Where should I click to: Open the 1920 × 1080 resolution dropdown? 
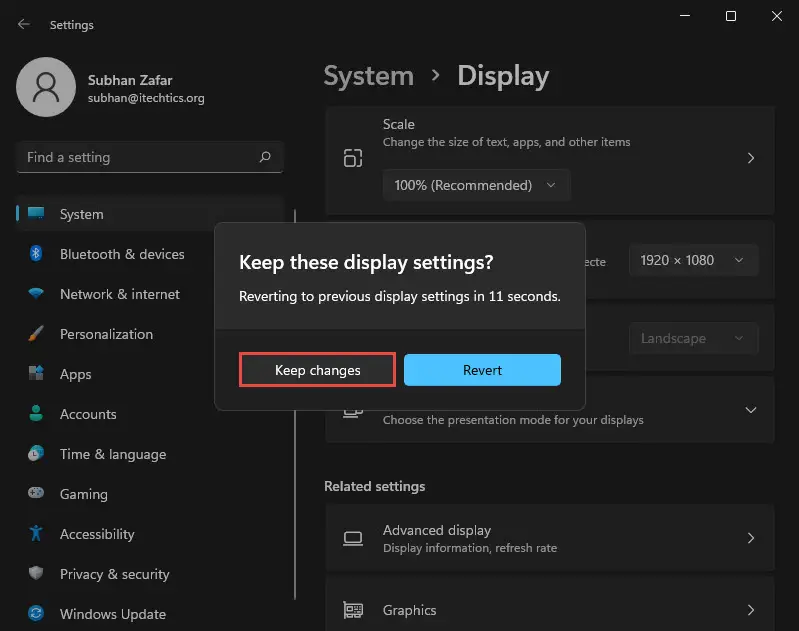click(x=693, y=260)
